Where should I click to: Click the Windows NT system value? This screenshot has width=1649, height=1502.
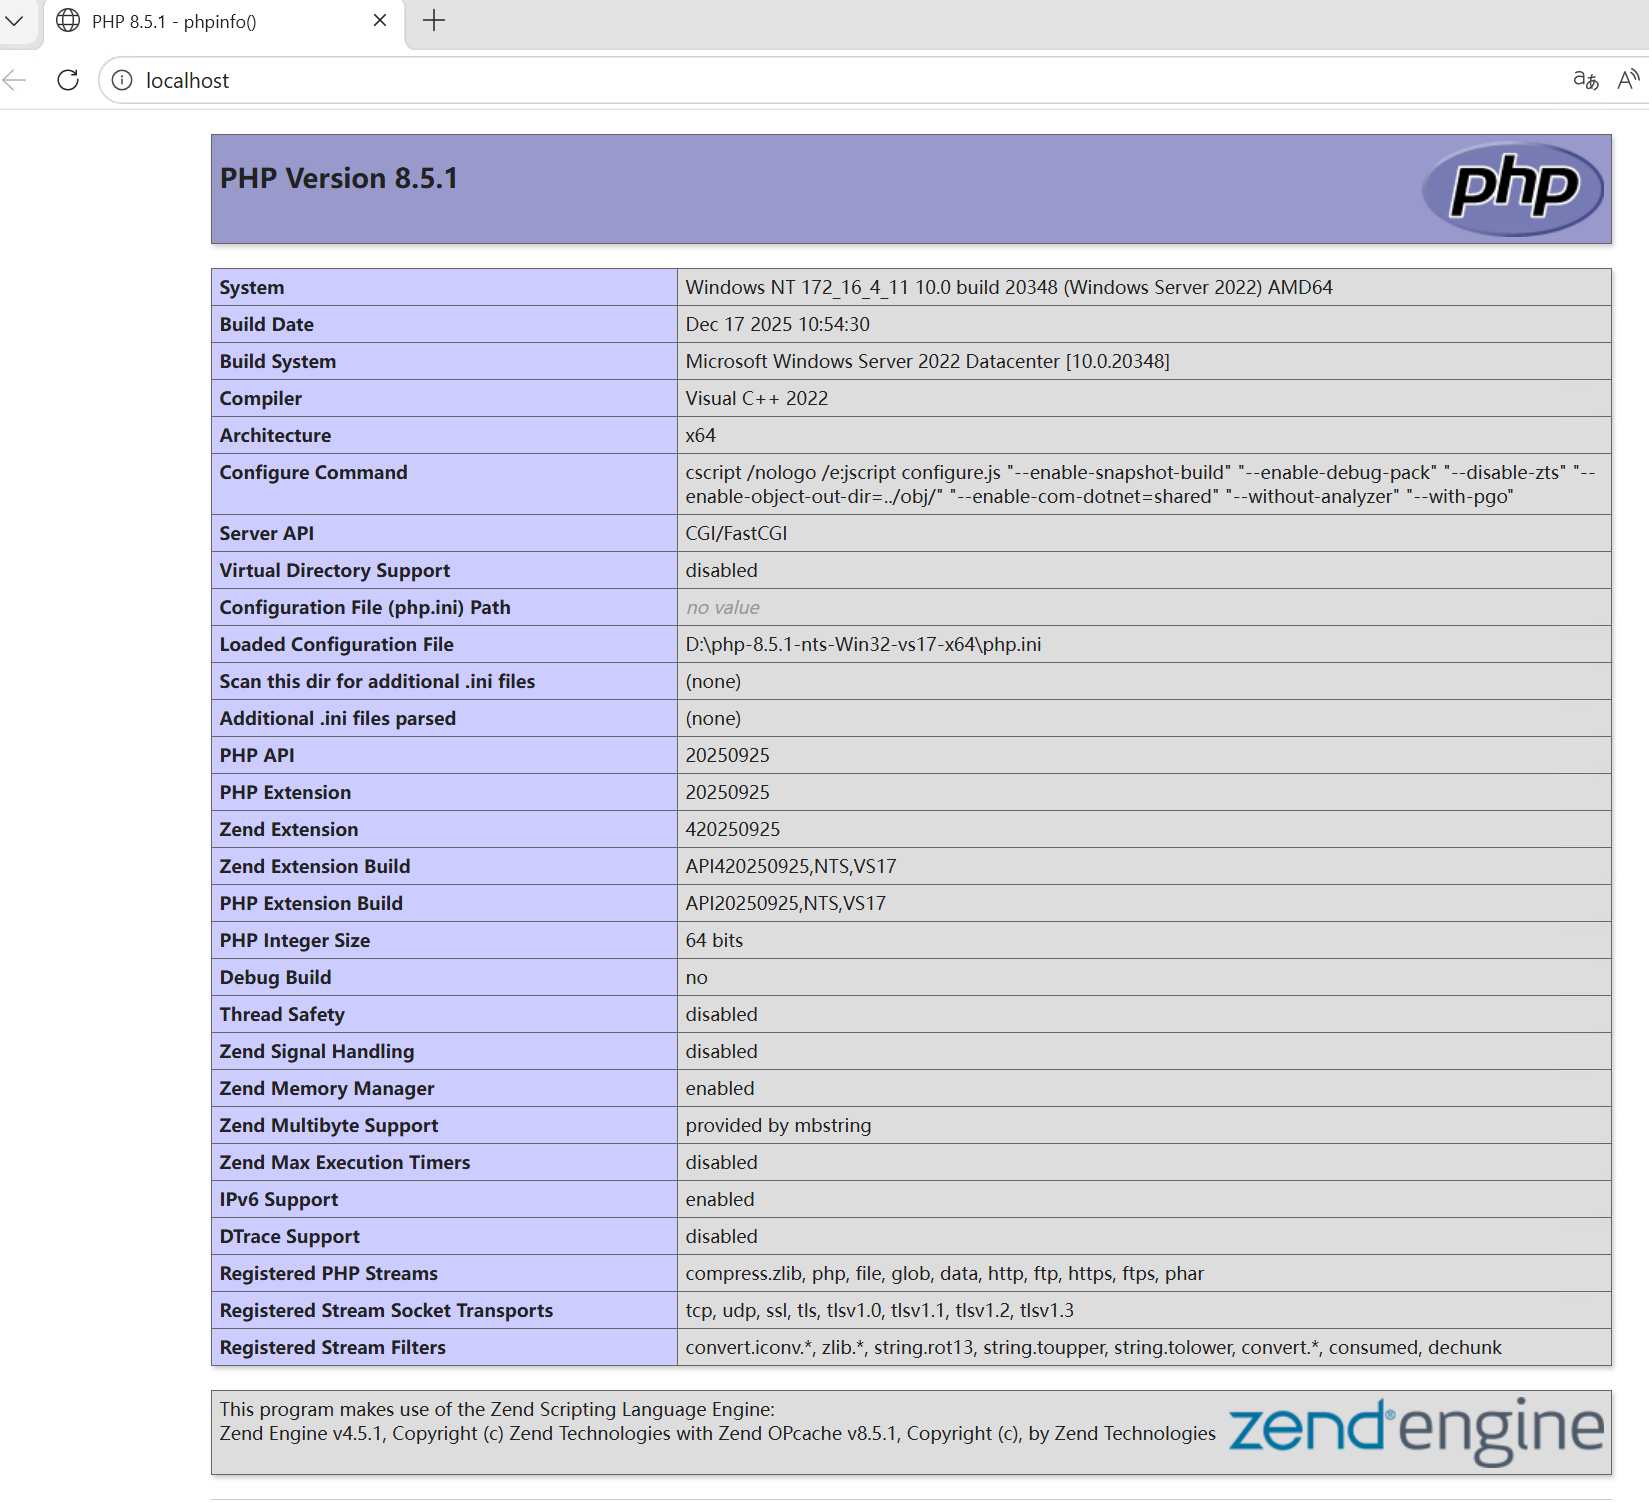1009,288
